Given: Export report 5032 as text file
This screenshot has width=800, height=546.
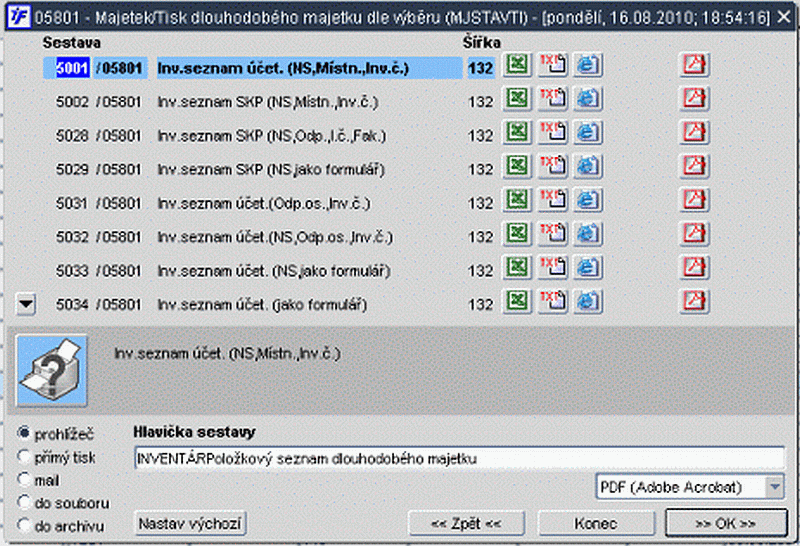Looking at the screenshot, I should point(553,234).
